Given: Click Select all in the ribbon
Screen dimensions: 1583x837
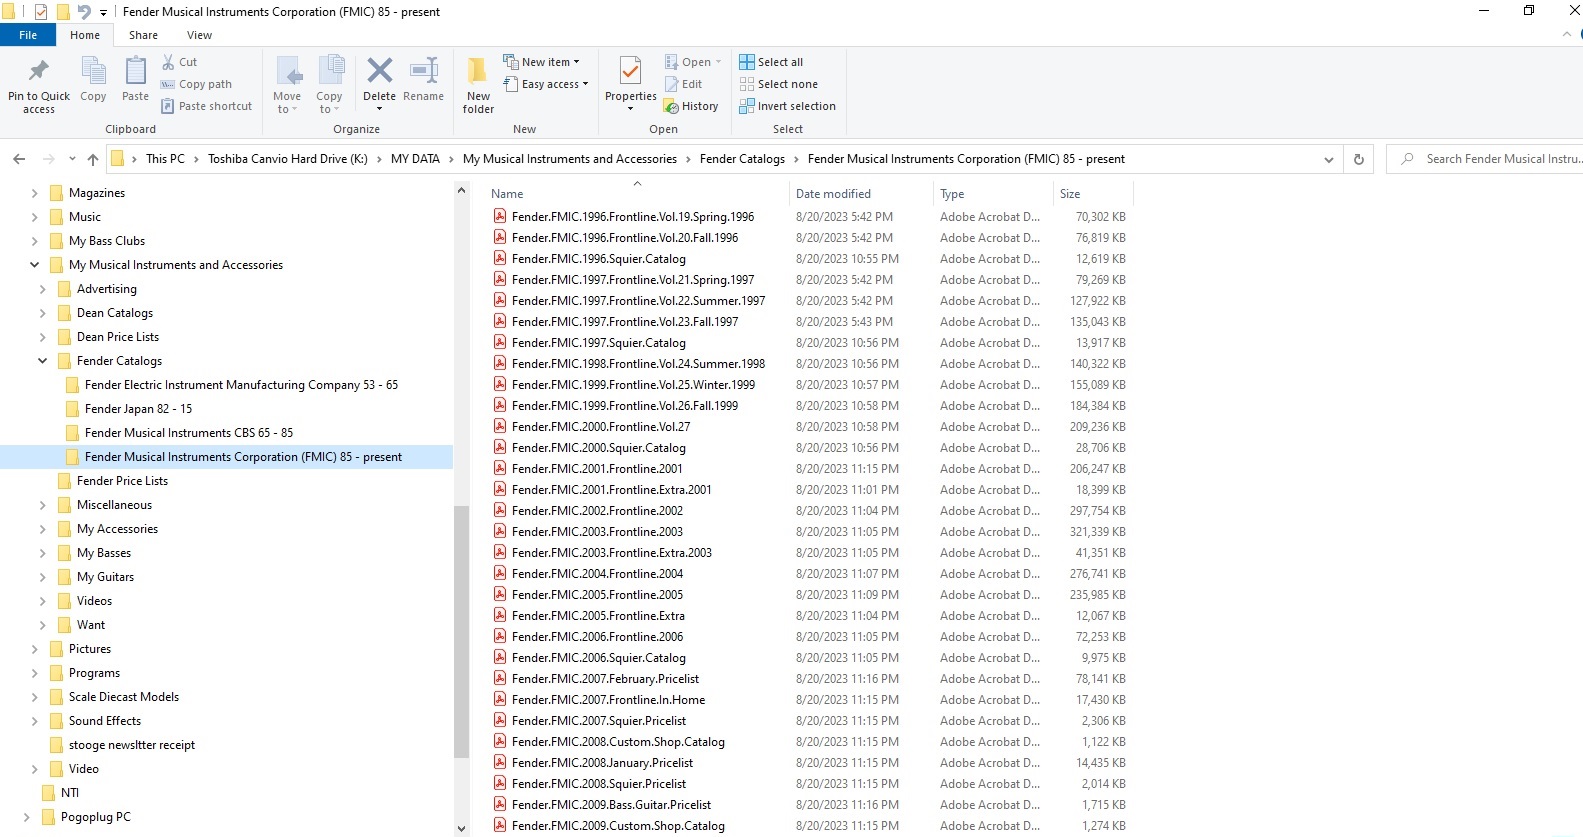Looking at the screenshot, I should tap(771, 62).
